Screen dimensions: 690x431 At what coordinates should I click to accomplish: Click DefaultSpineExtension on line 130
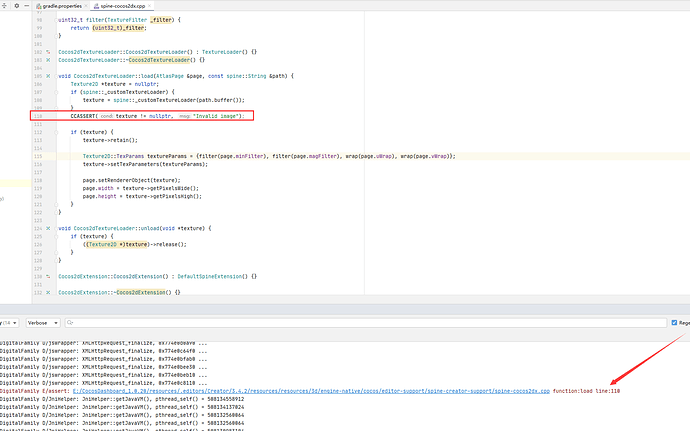211,276
